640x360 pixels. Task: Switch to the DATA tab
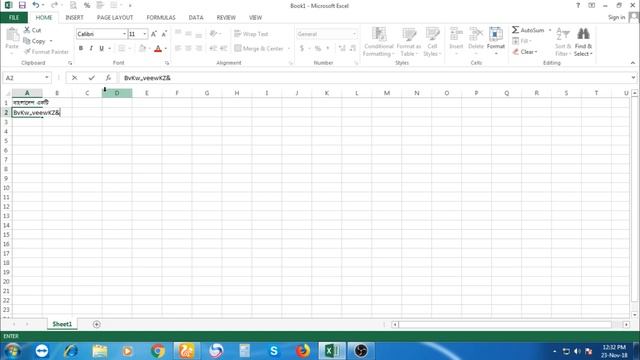click(196, 18)
